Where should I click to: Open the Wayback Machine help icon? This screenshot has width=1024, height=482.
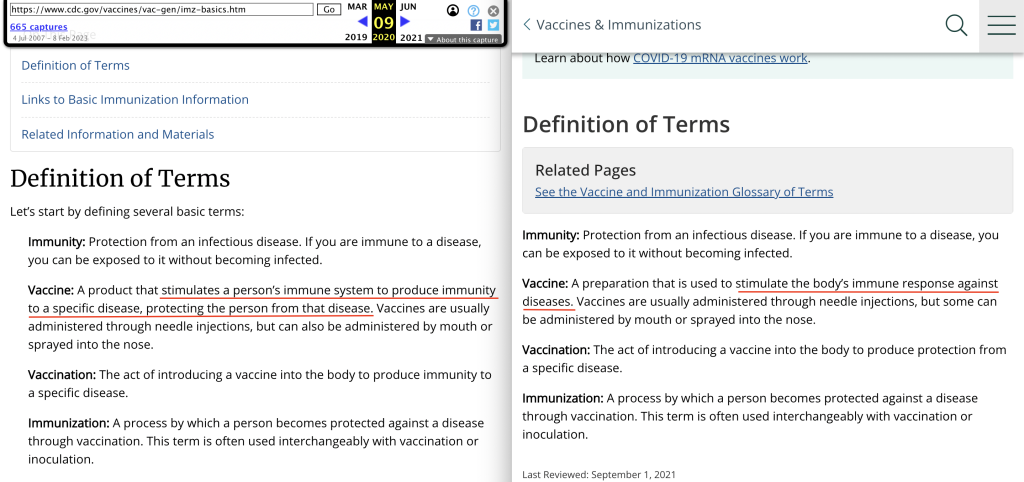click(473, 10)
